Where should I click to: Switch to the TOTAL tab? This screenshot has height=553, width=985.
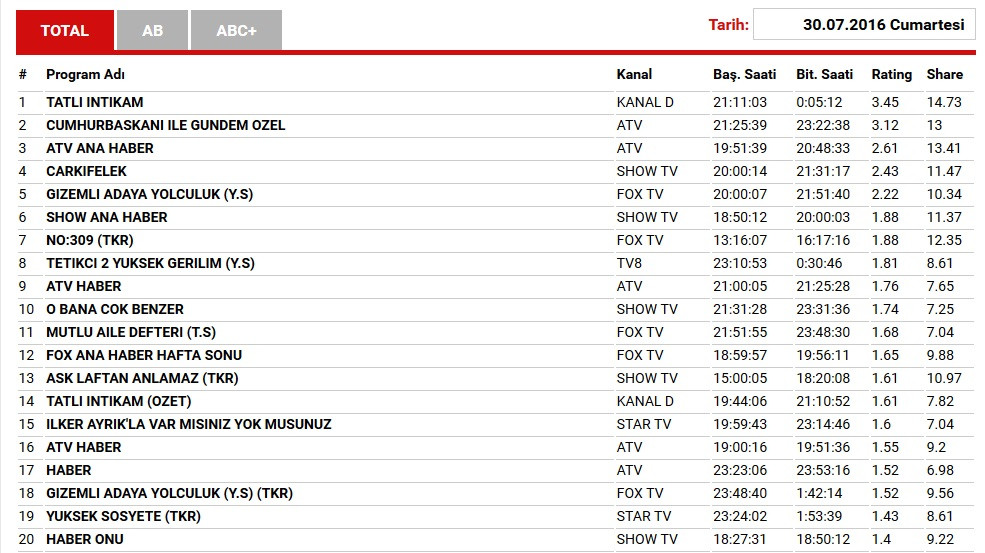click(x=65, y=30)
